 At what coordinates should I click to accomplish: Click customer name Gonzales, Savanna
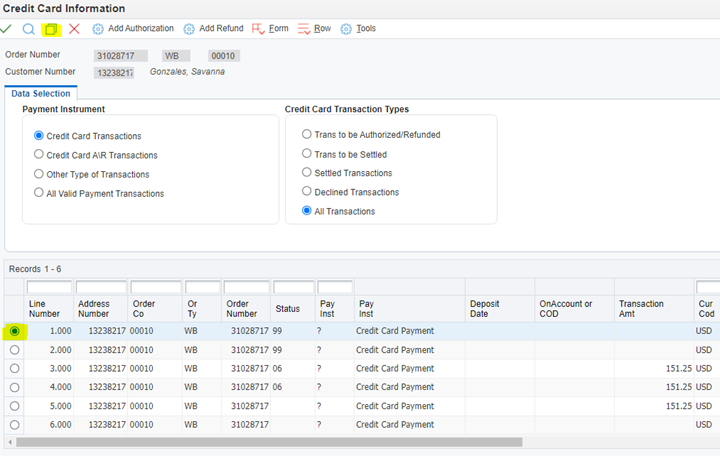point(187,72)
